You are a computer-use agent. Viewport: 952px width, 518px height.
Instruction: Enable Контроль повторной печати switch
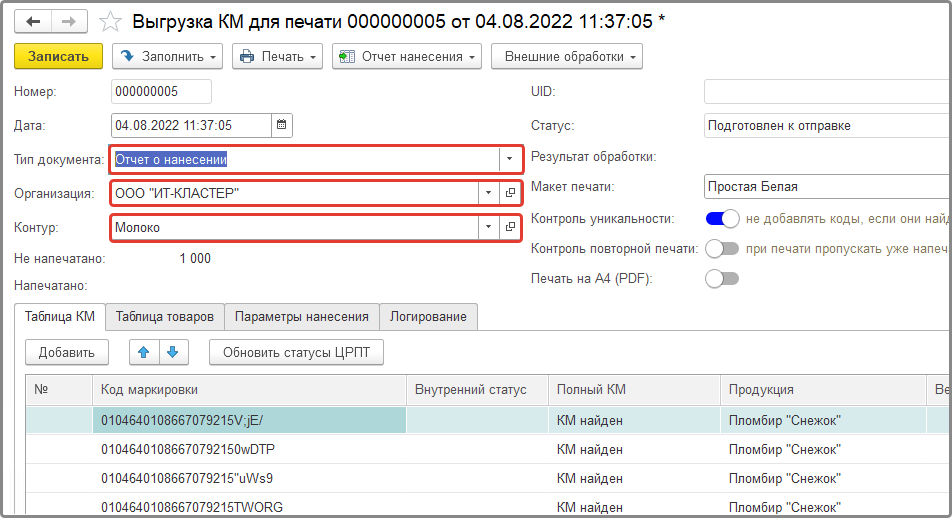pos(722,248)
